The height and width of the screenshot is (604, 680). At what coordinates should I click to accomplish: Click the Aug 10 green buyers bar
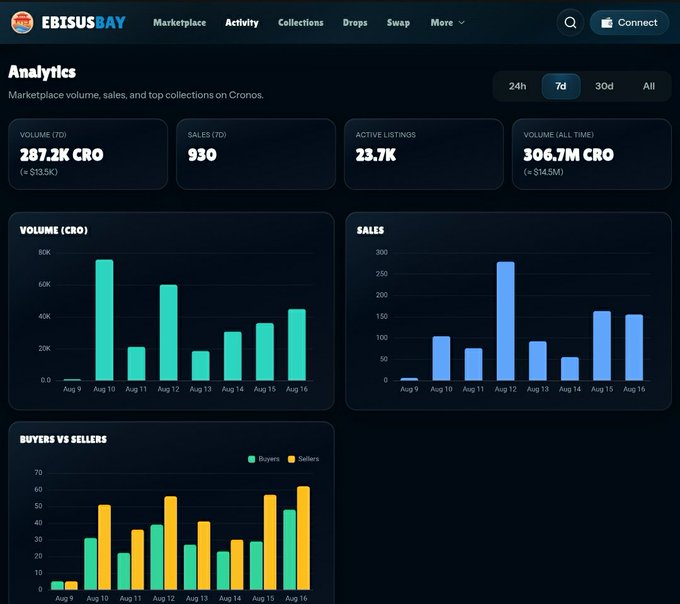click(x=90, y=564)
